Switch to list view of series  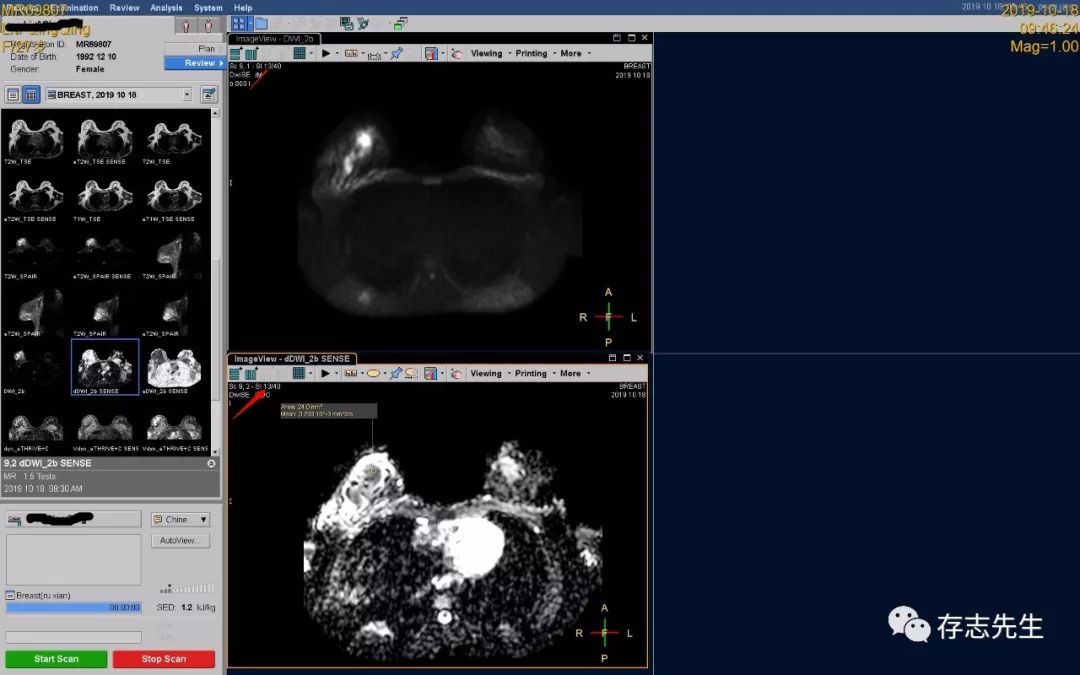(13, 94)
